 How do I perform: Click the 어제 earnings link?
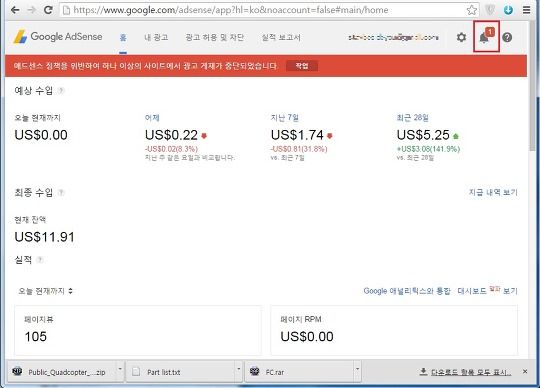tap(152, 118)
